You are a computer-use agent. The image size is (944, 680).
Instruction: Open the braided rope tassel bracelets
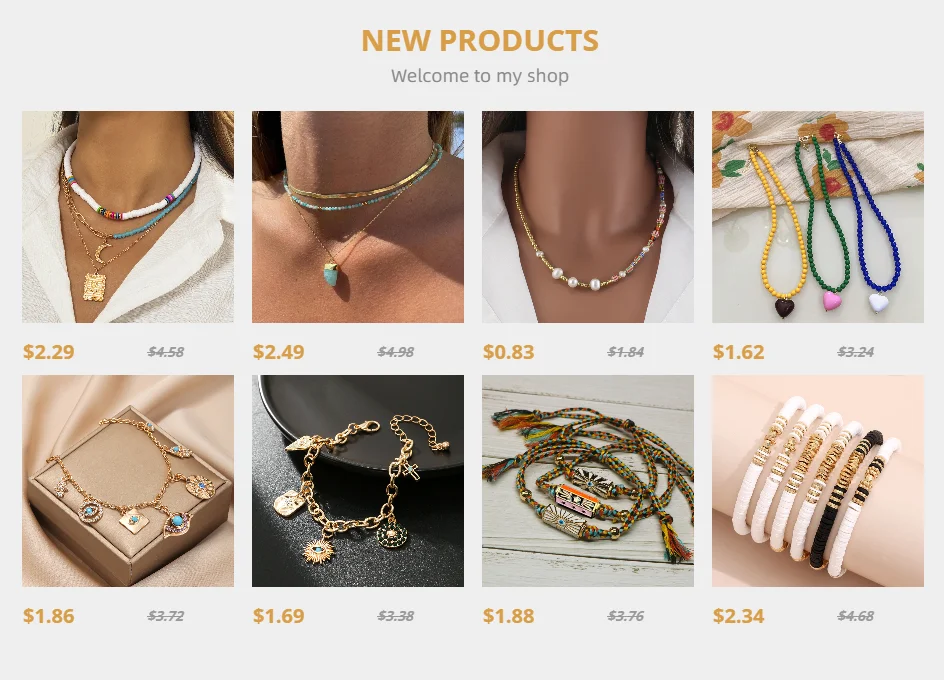(x=588, y=481)
